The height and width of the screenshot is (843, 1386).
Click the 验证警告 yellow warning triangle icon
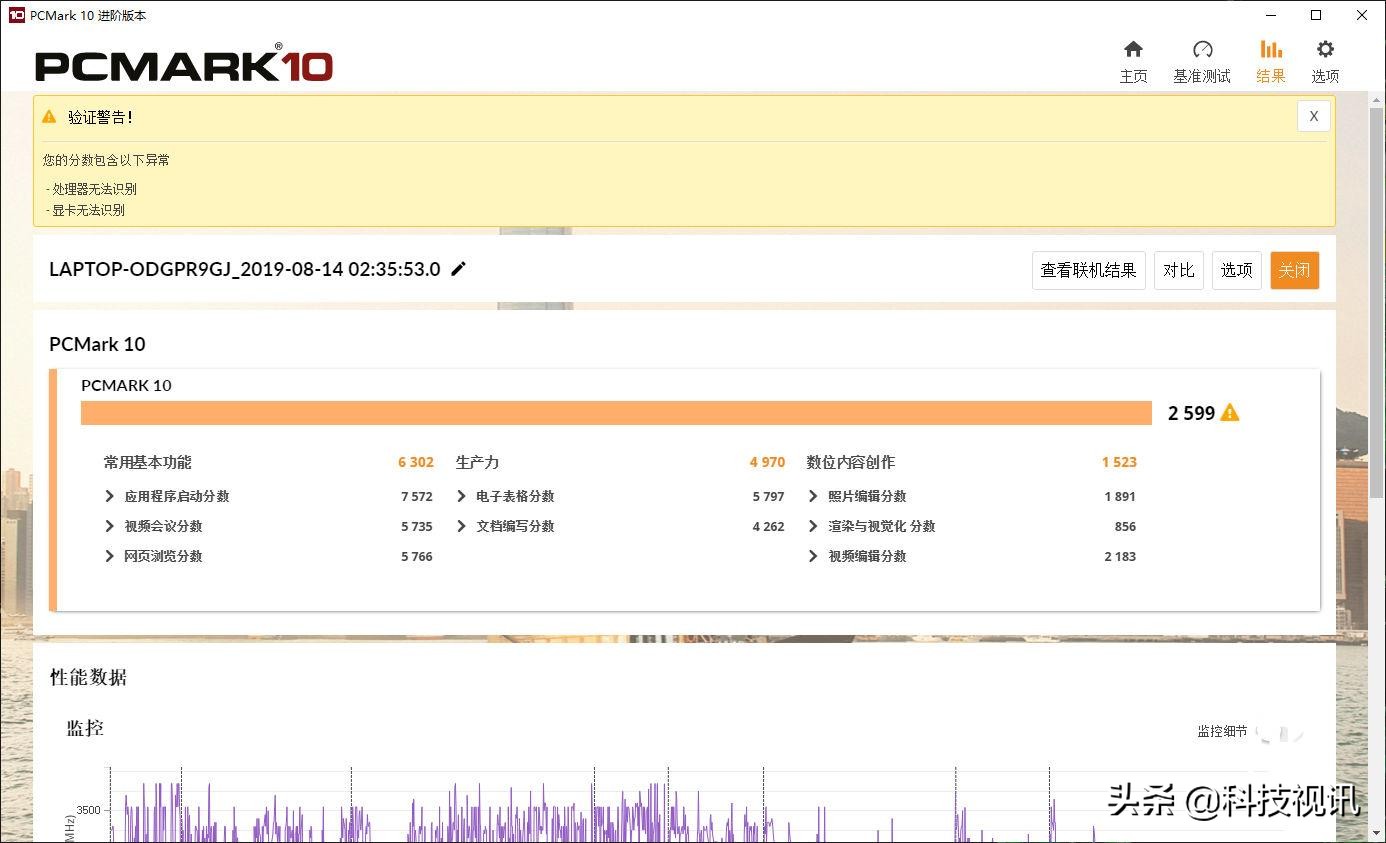pos(50,117)
